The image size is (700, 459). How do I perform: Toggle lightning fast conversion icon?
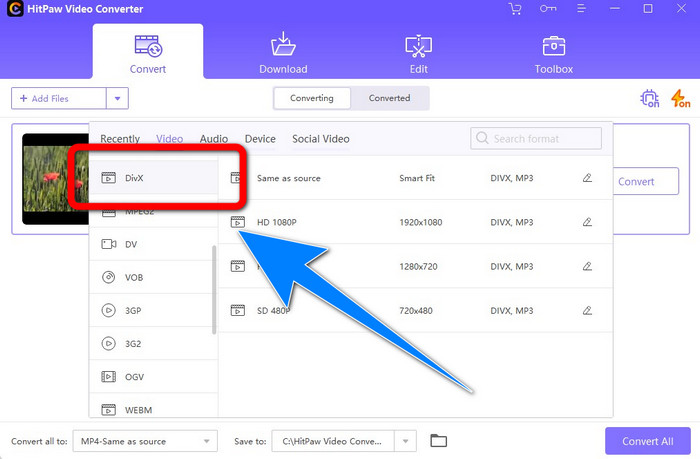point(680,98)
